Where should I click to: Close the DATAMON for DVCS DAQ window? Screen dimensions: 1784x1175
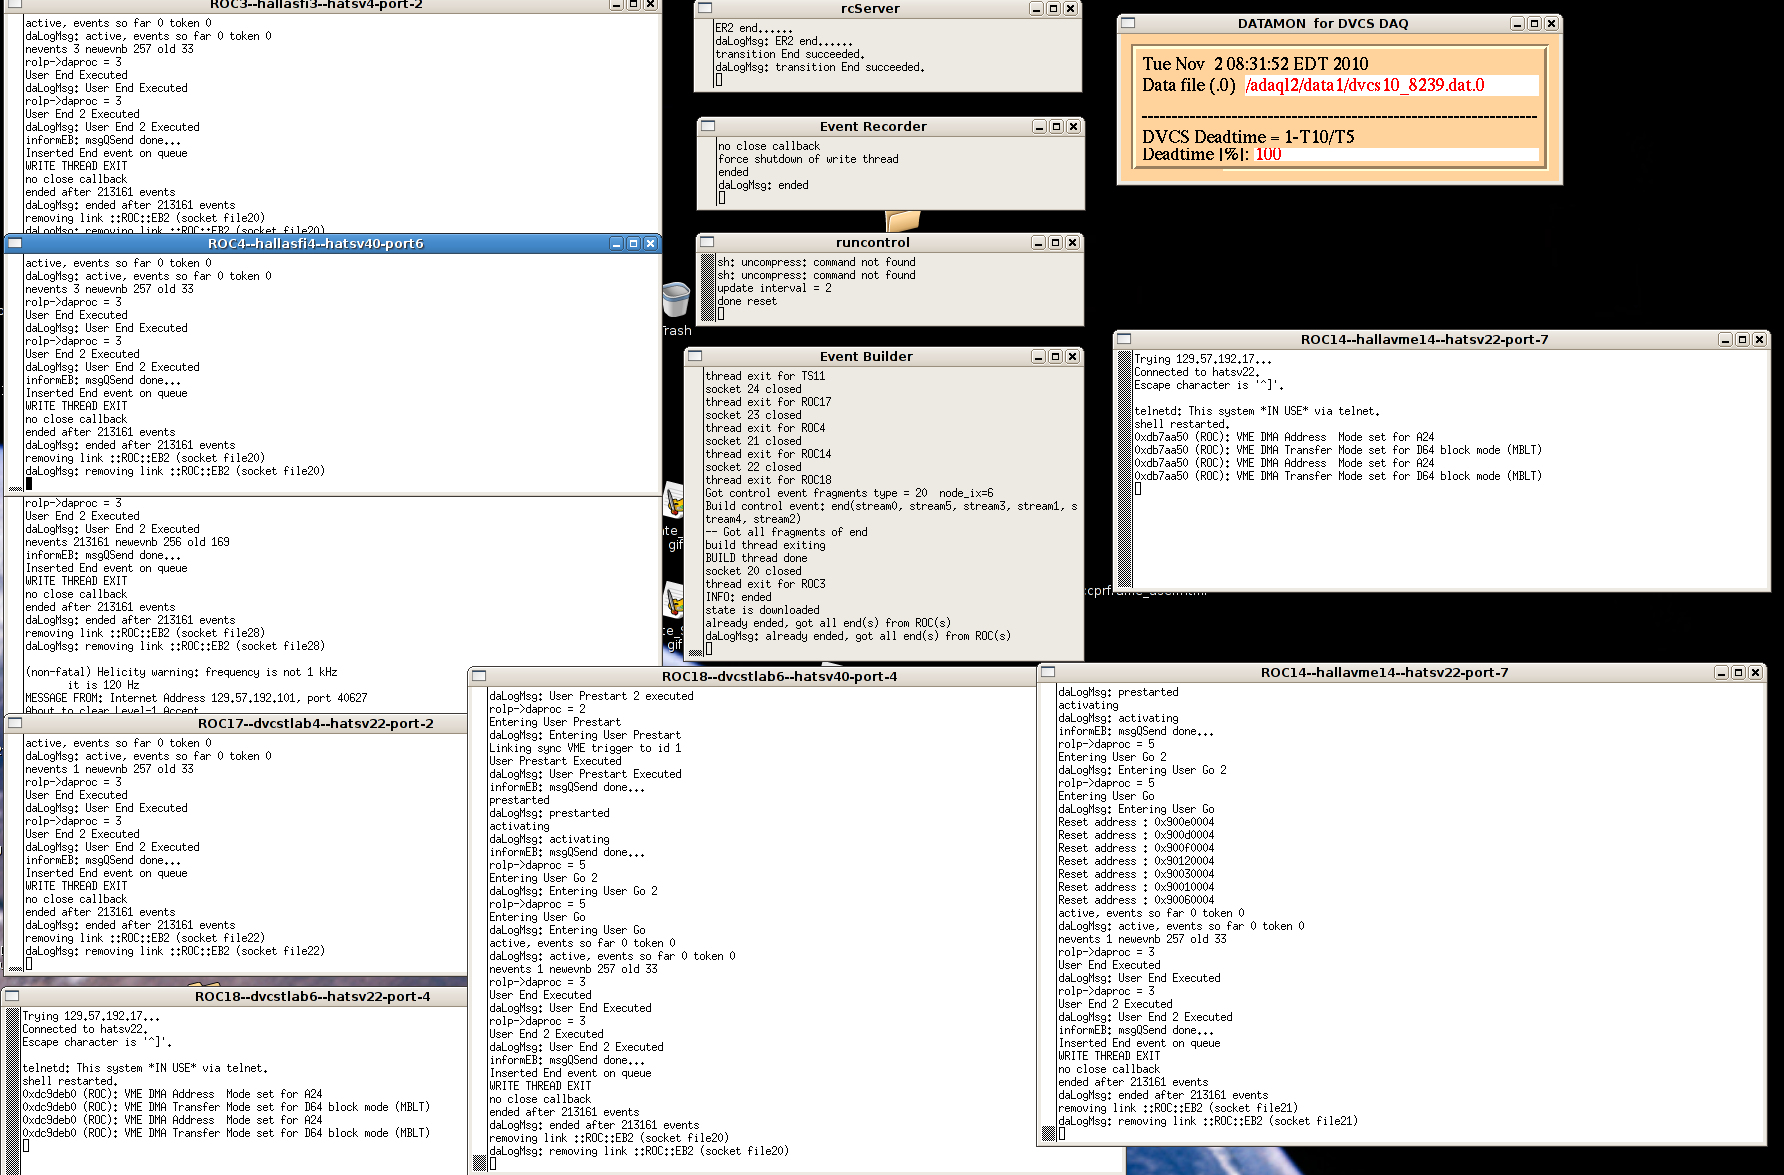(x=1551, y=24)
